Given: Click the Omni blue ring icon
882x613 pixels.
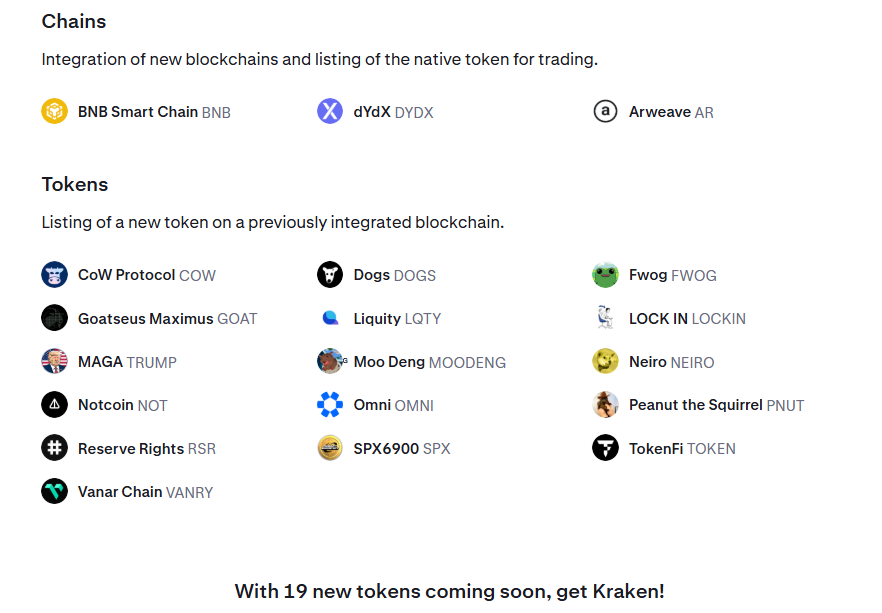Looking at the screenshot, I should point(330,405).
